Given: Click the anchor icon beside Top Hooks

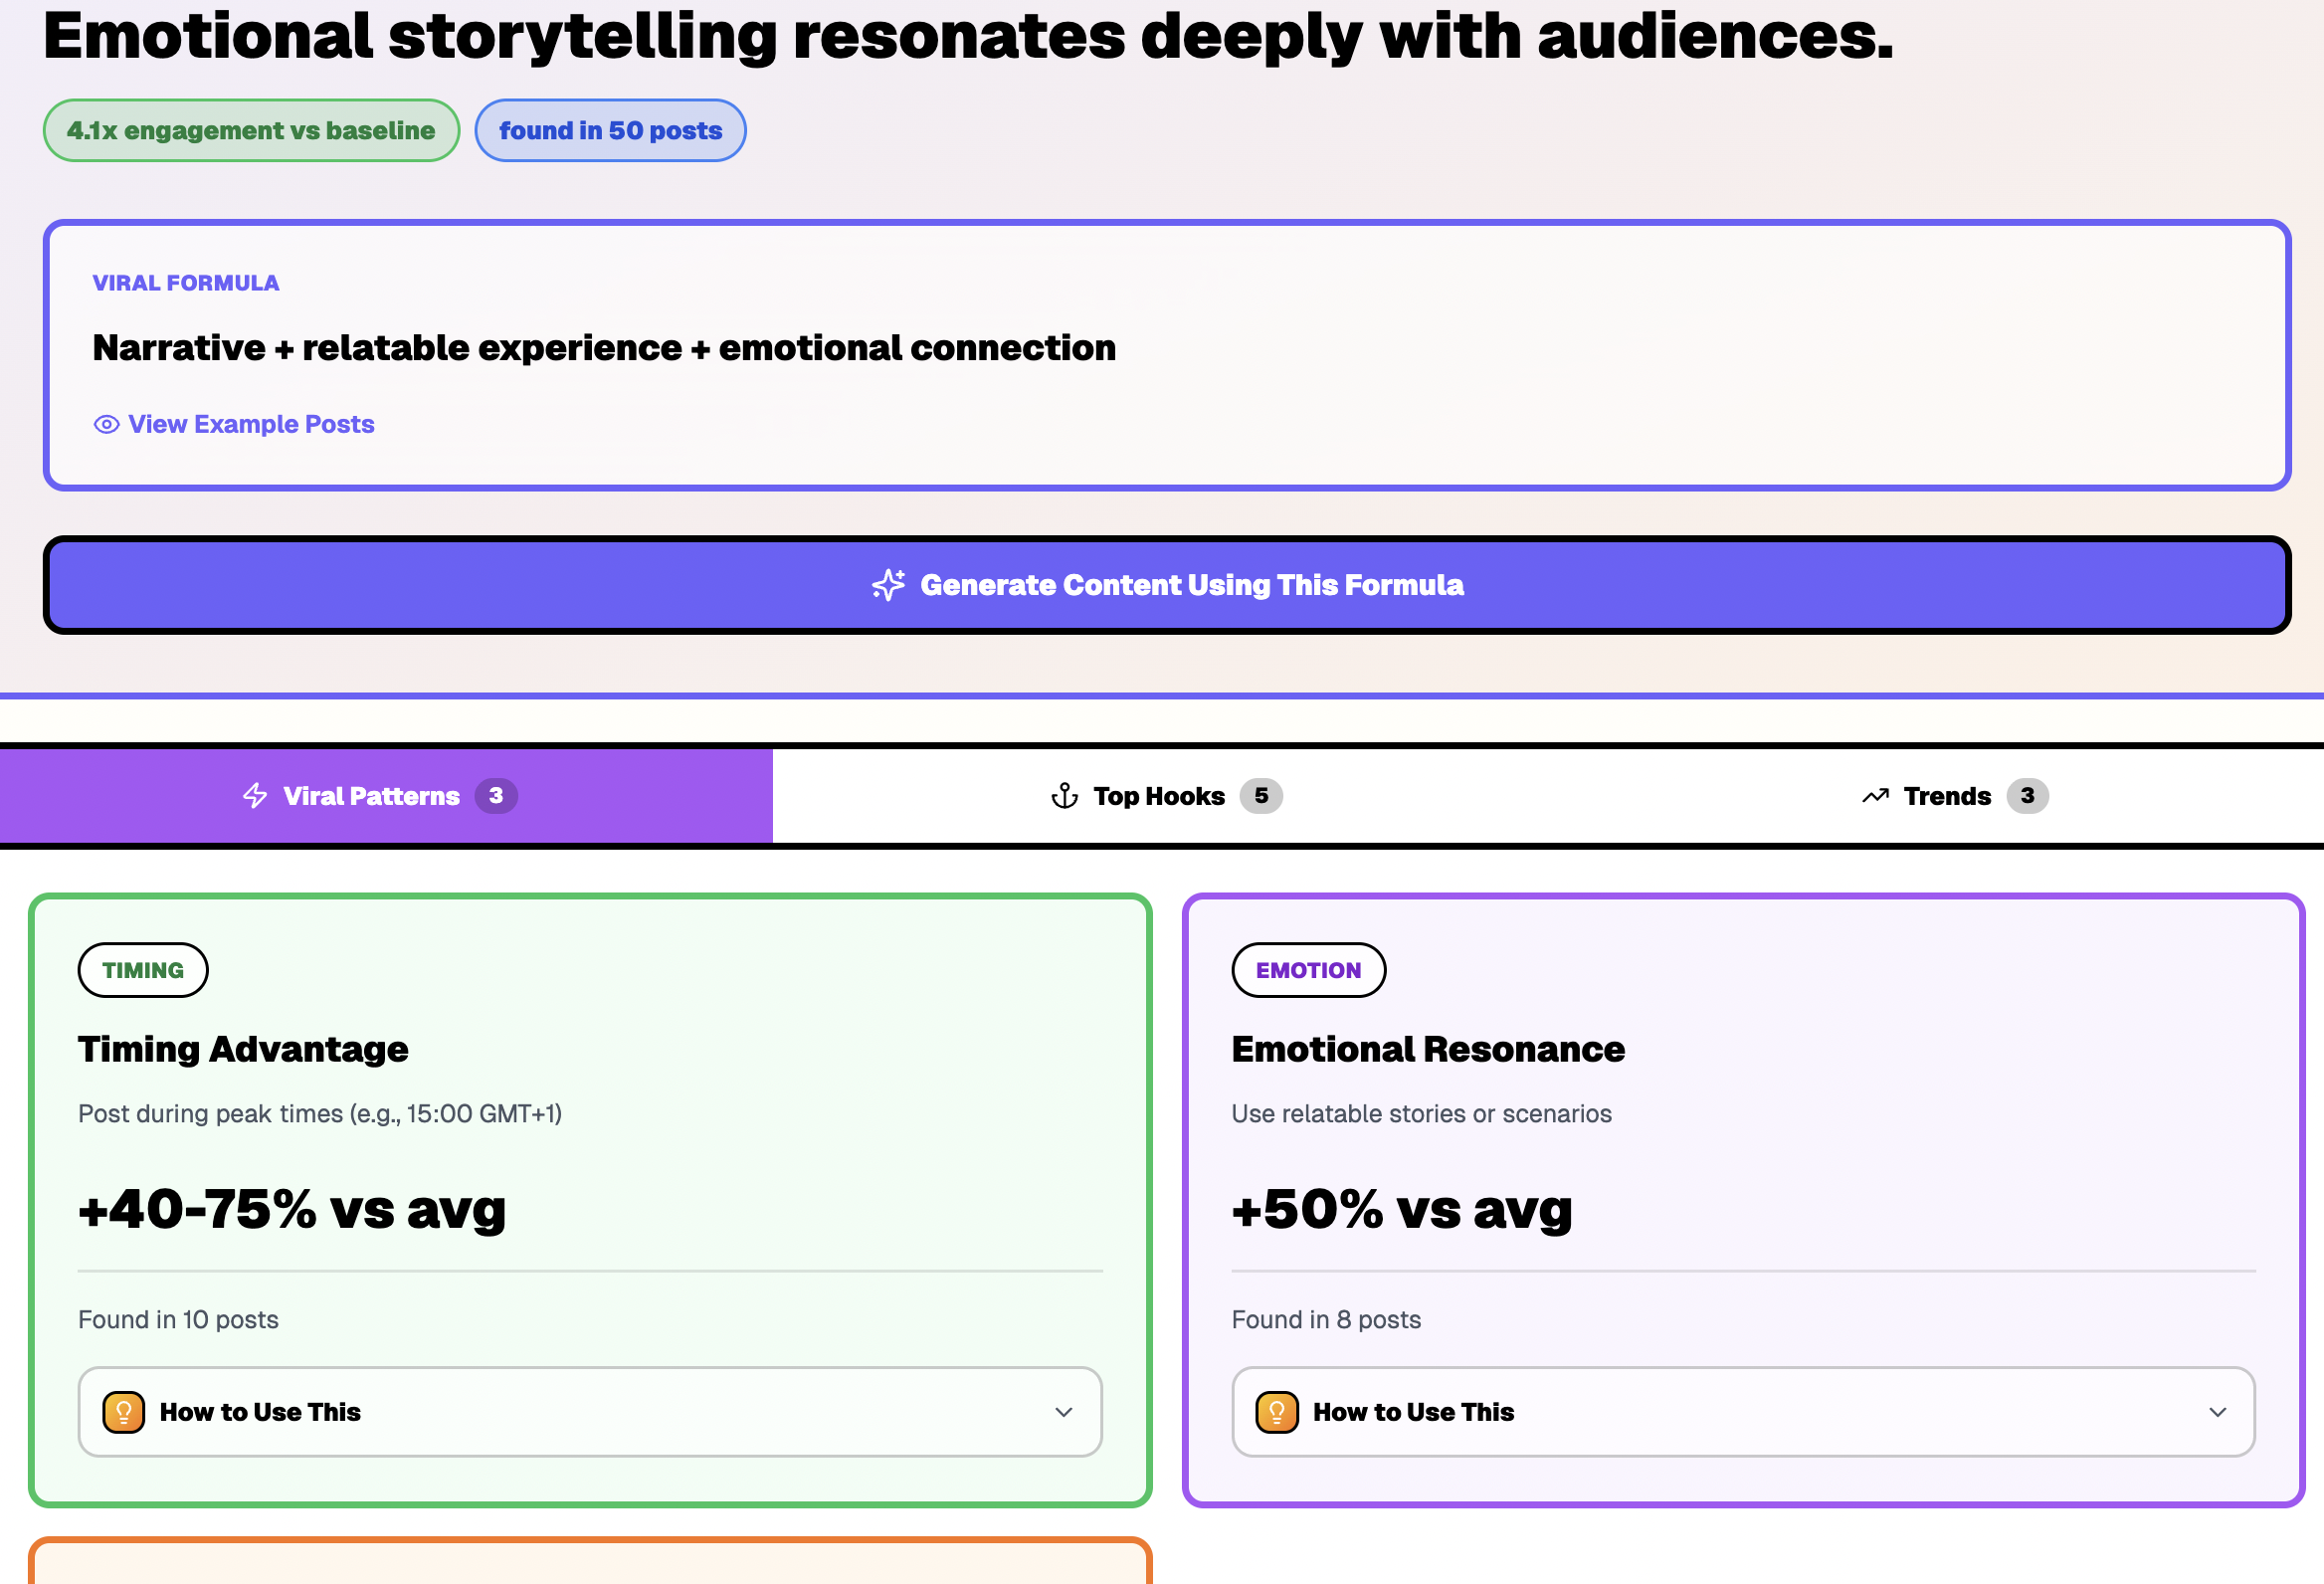Looking at the screenshot, I should 1064,796.
